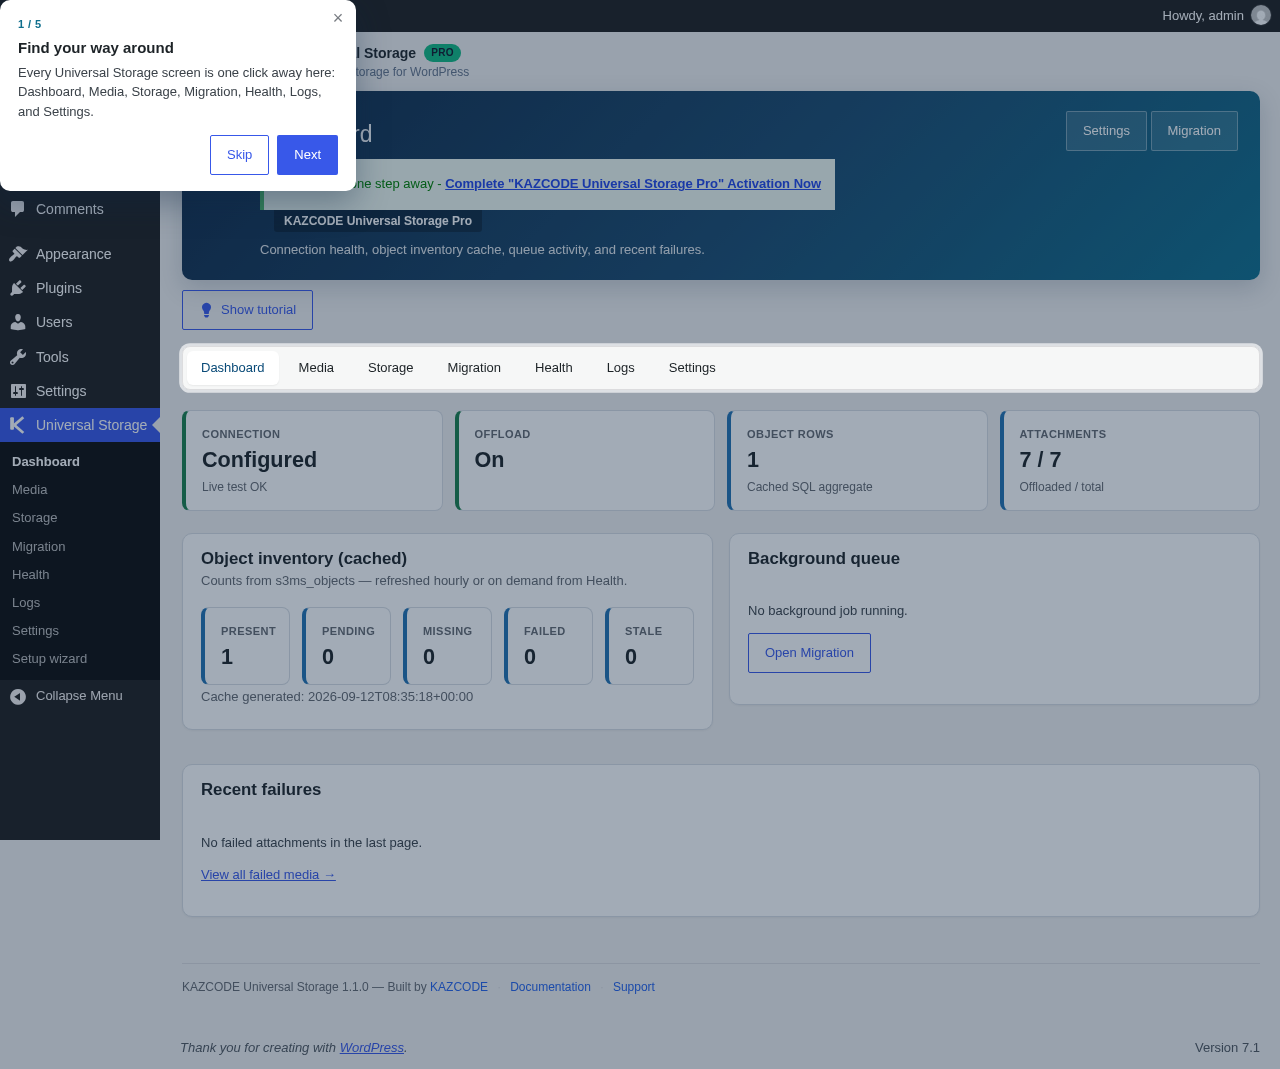Open Howdy, admin account menu

(1216, 16)
